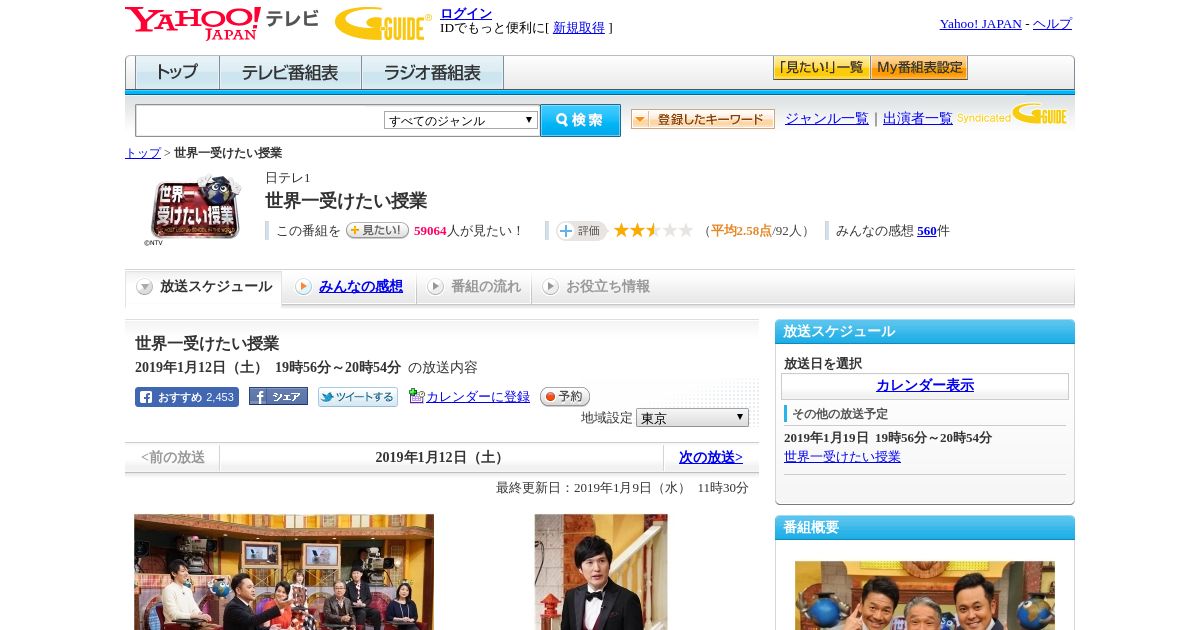Open the 560 reviews count link
Screen dimensions: 1200x630
pos(927,231)
